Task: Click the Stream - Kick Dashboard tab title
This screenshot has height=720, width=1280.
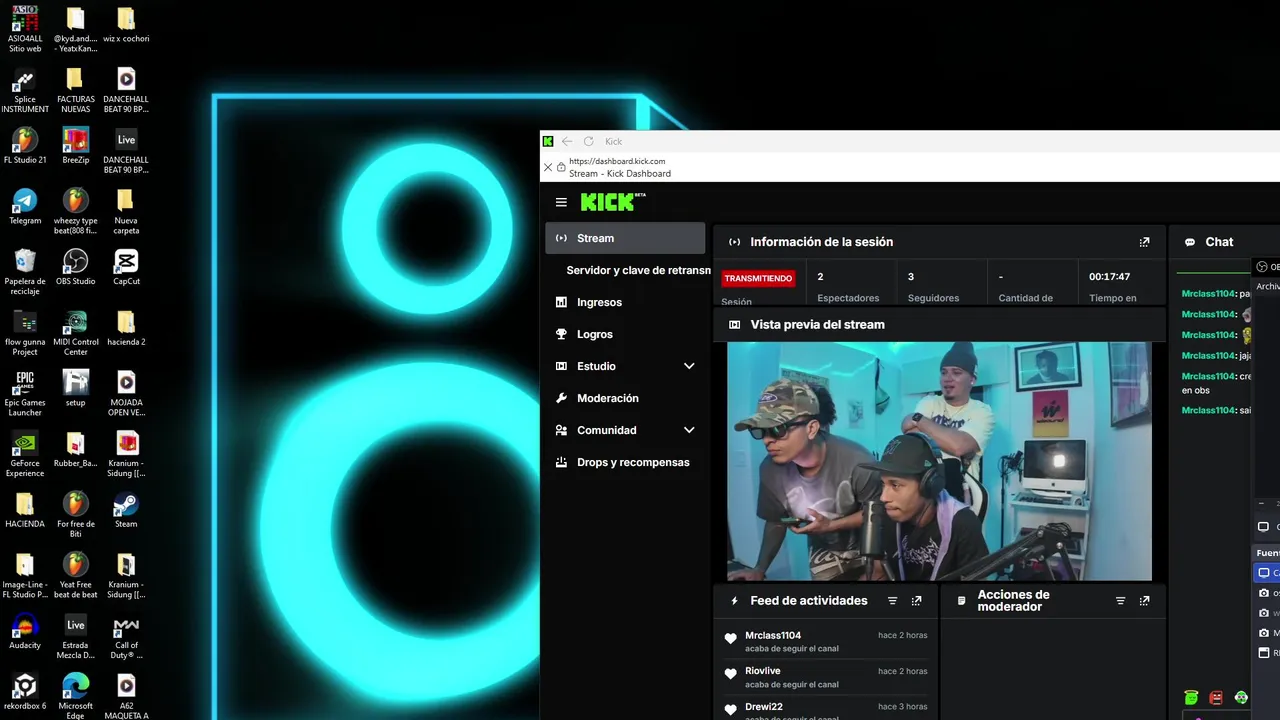Action: point(620,173)
